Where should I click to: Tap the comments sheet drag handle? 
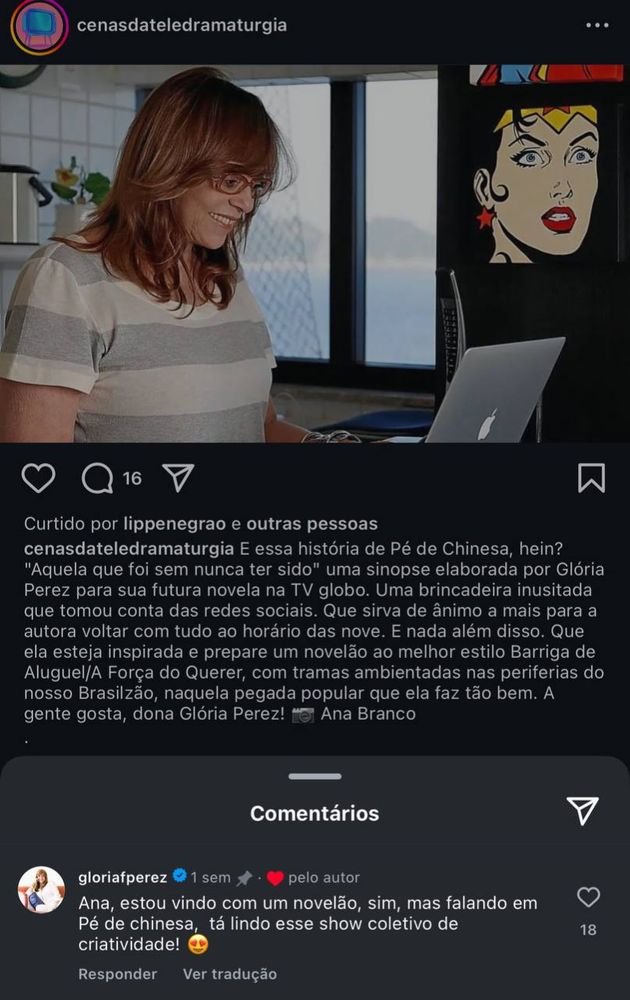(314, 776)
